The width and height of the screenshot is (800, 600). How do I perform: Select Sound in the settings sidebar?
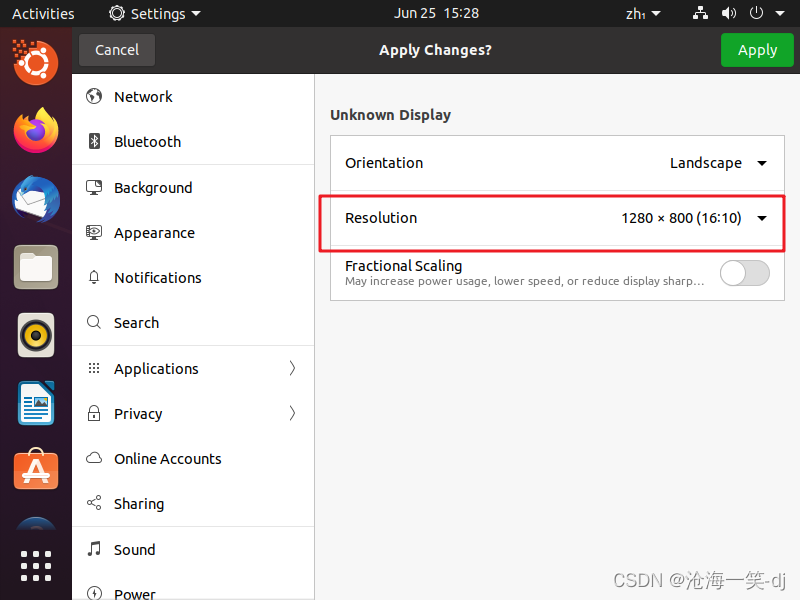coord(135,549)
